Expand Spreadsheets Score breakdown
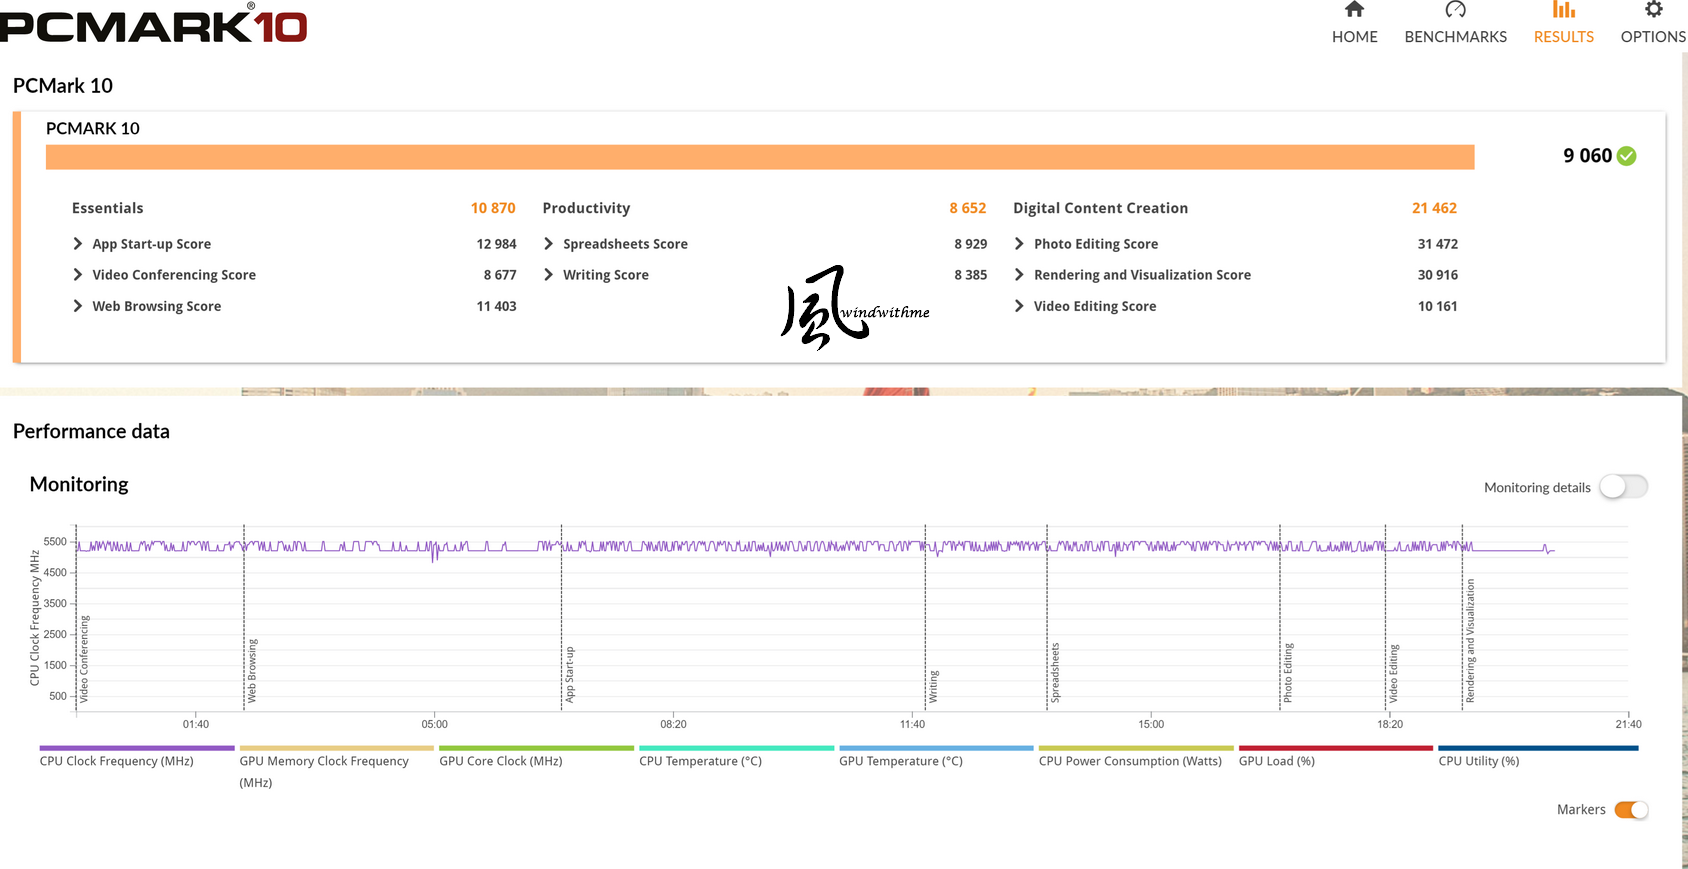 point(549,244)
